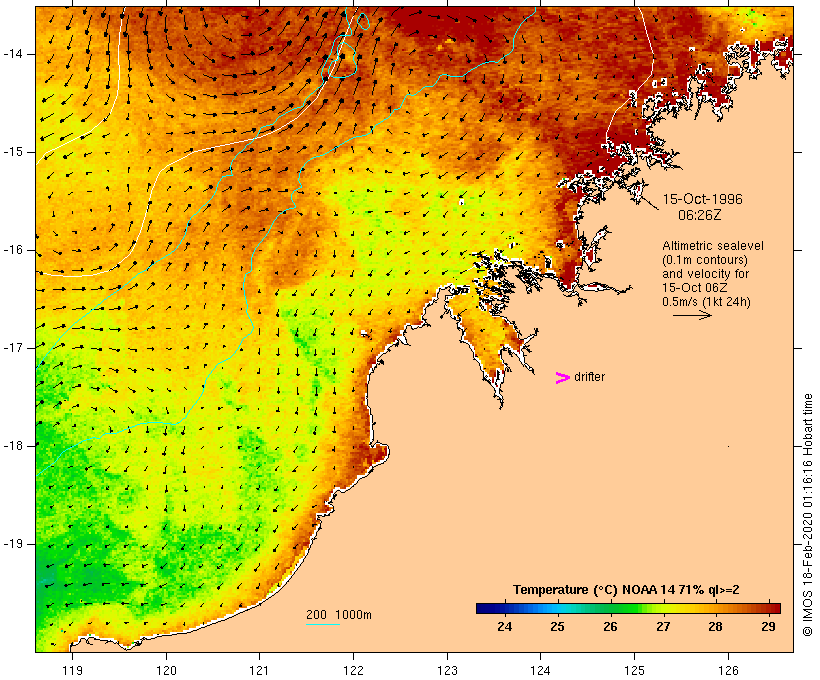Click the longitude axis label '125'
The width and height of the screenshot is (820, 680).
pyautogui.click(x=635, y=670)
